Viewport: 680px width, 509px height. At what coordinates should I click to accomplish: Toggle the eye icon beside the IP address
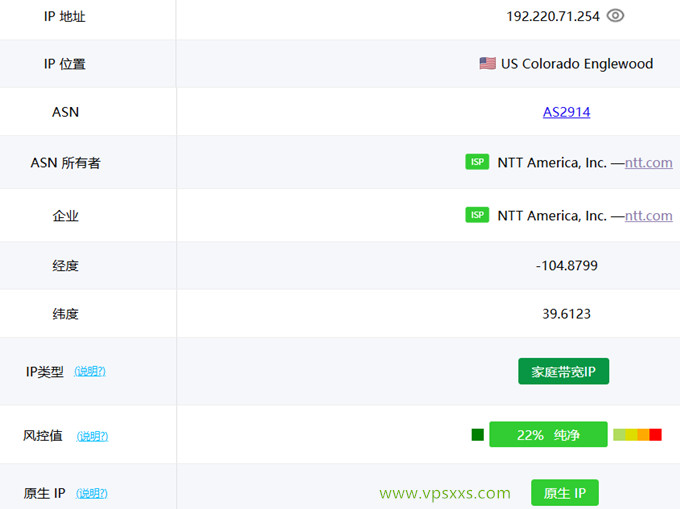(615, 16)
